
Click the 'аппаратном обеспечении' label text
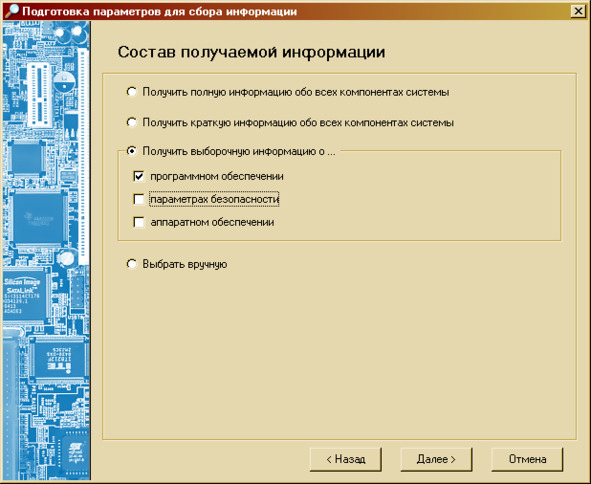point(212,222)
